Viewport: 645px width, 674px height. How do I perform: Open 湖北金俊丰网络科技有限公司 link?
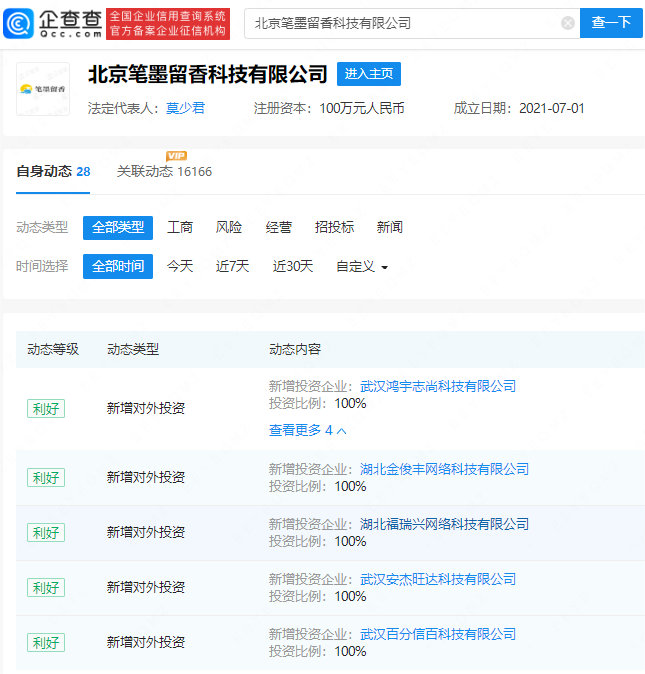tap(444, 469)
